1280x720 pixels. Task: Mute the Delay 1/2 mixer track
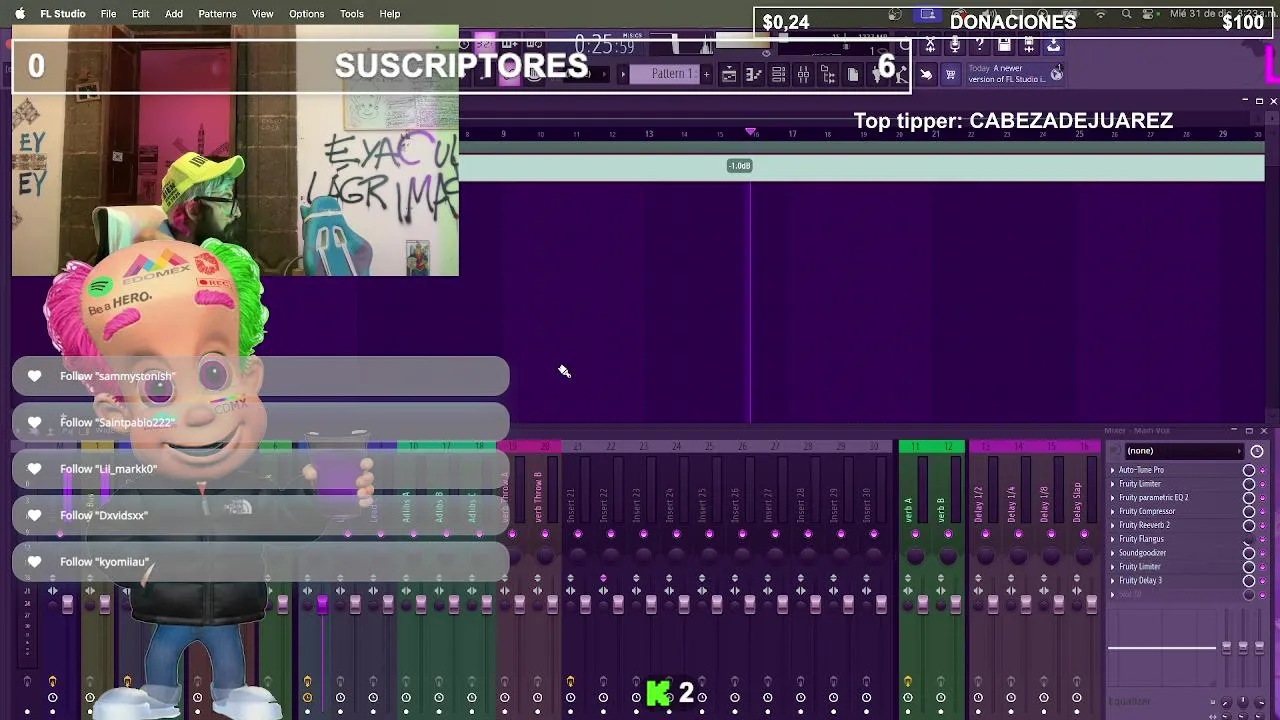click(x=985, y=534)
